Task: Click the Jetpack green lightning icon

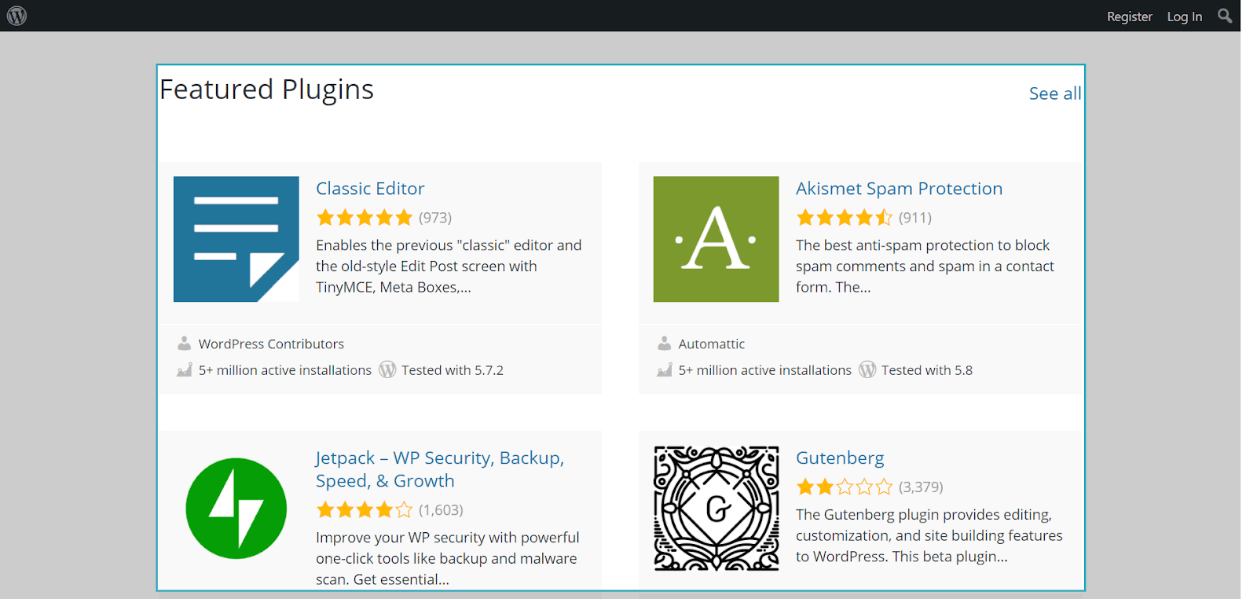Action: pos(236,508)
